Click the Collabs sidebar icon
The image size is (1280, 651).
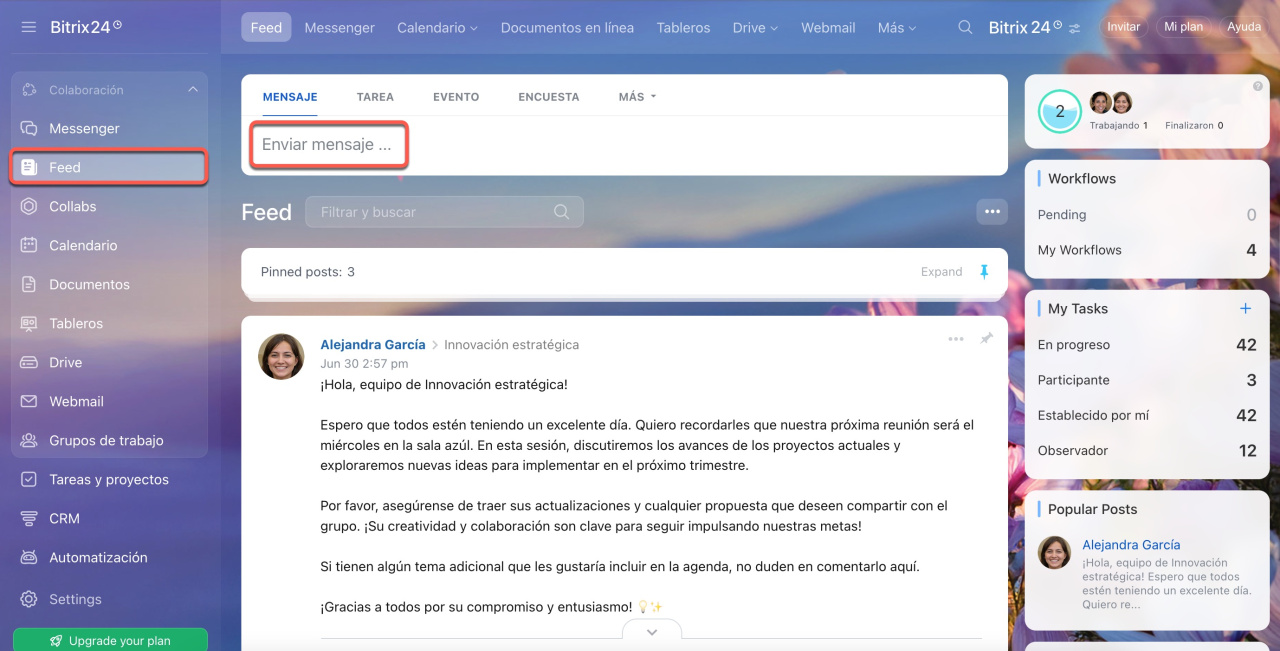tap(29, 206)
